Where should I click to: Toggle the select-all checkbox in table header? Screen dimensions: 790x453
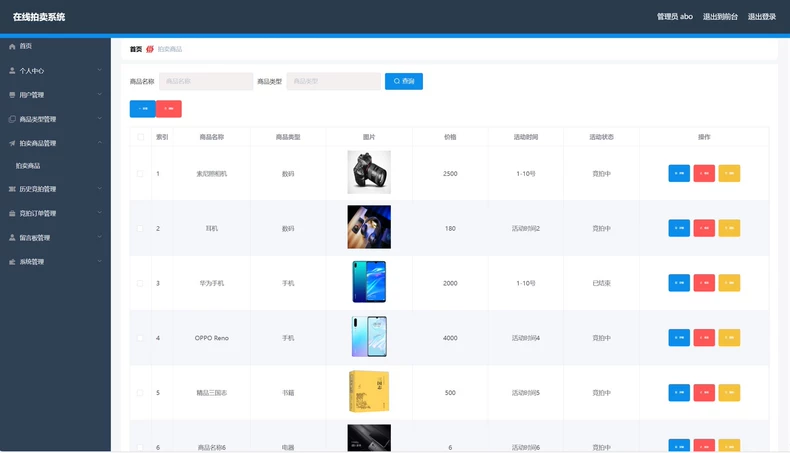pyautogui.click(x=141, y=137)
